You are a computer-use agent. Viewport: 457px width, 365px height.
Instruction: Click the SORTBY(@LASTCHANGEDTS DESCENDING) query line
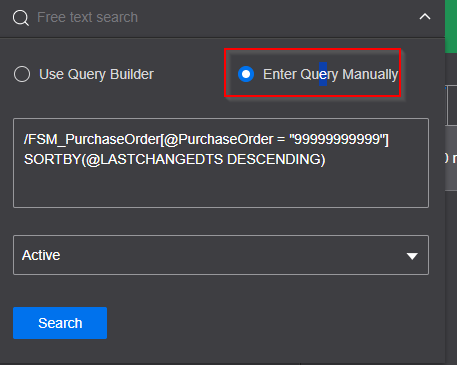175,159
